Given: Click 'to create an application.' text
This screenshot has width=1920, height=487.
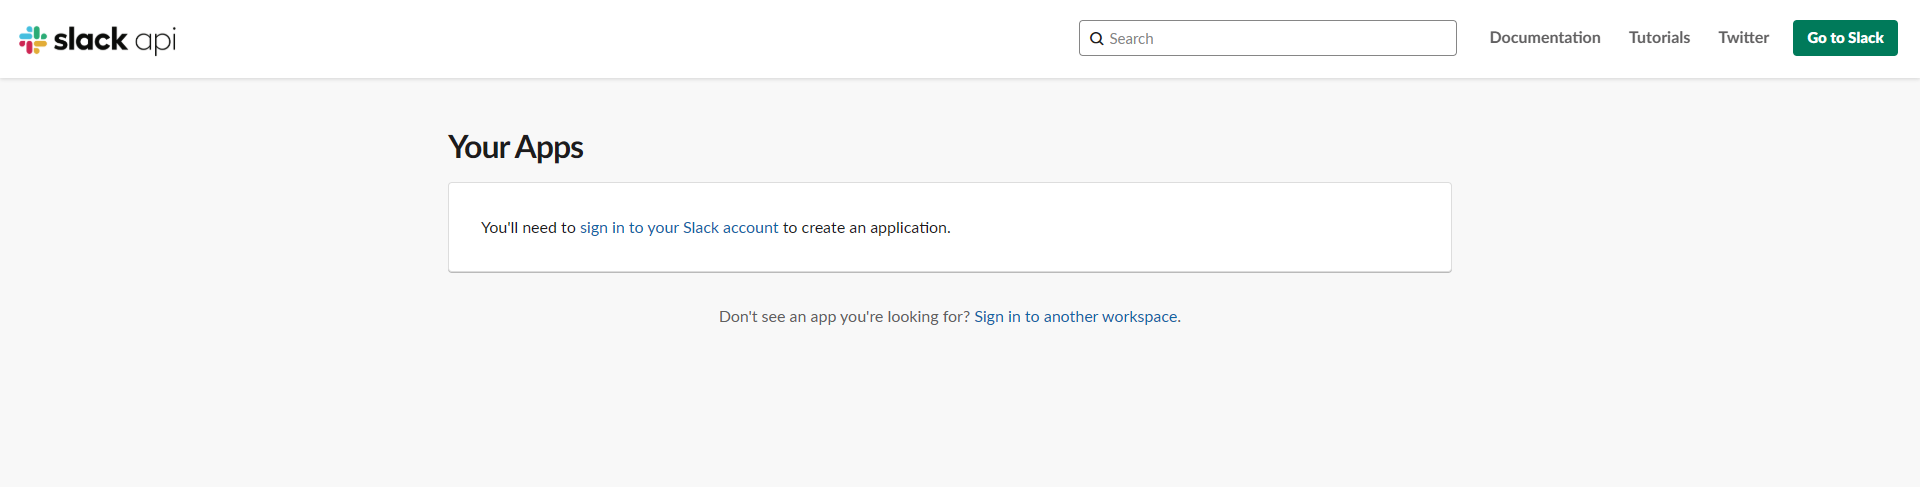Looking at the screenshot, I should [x=866, y=228].
